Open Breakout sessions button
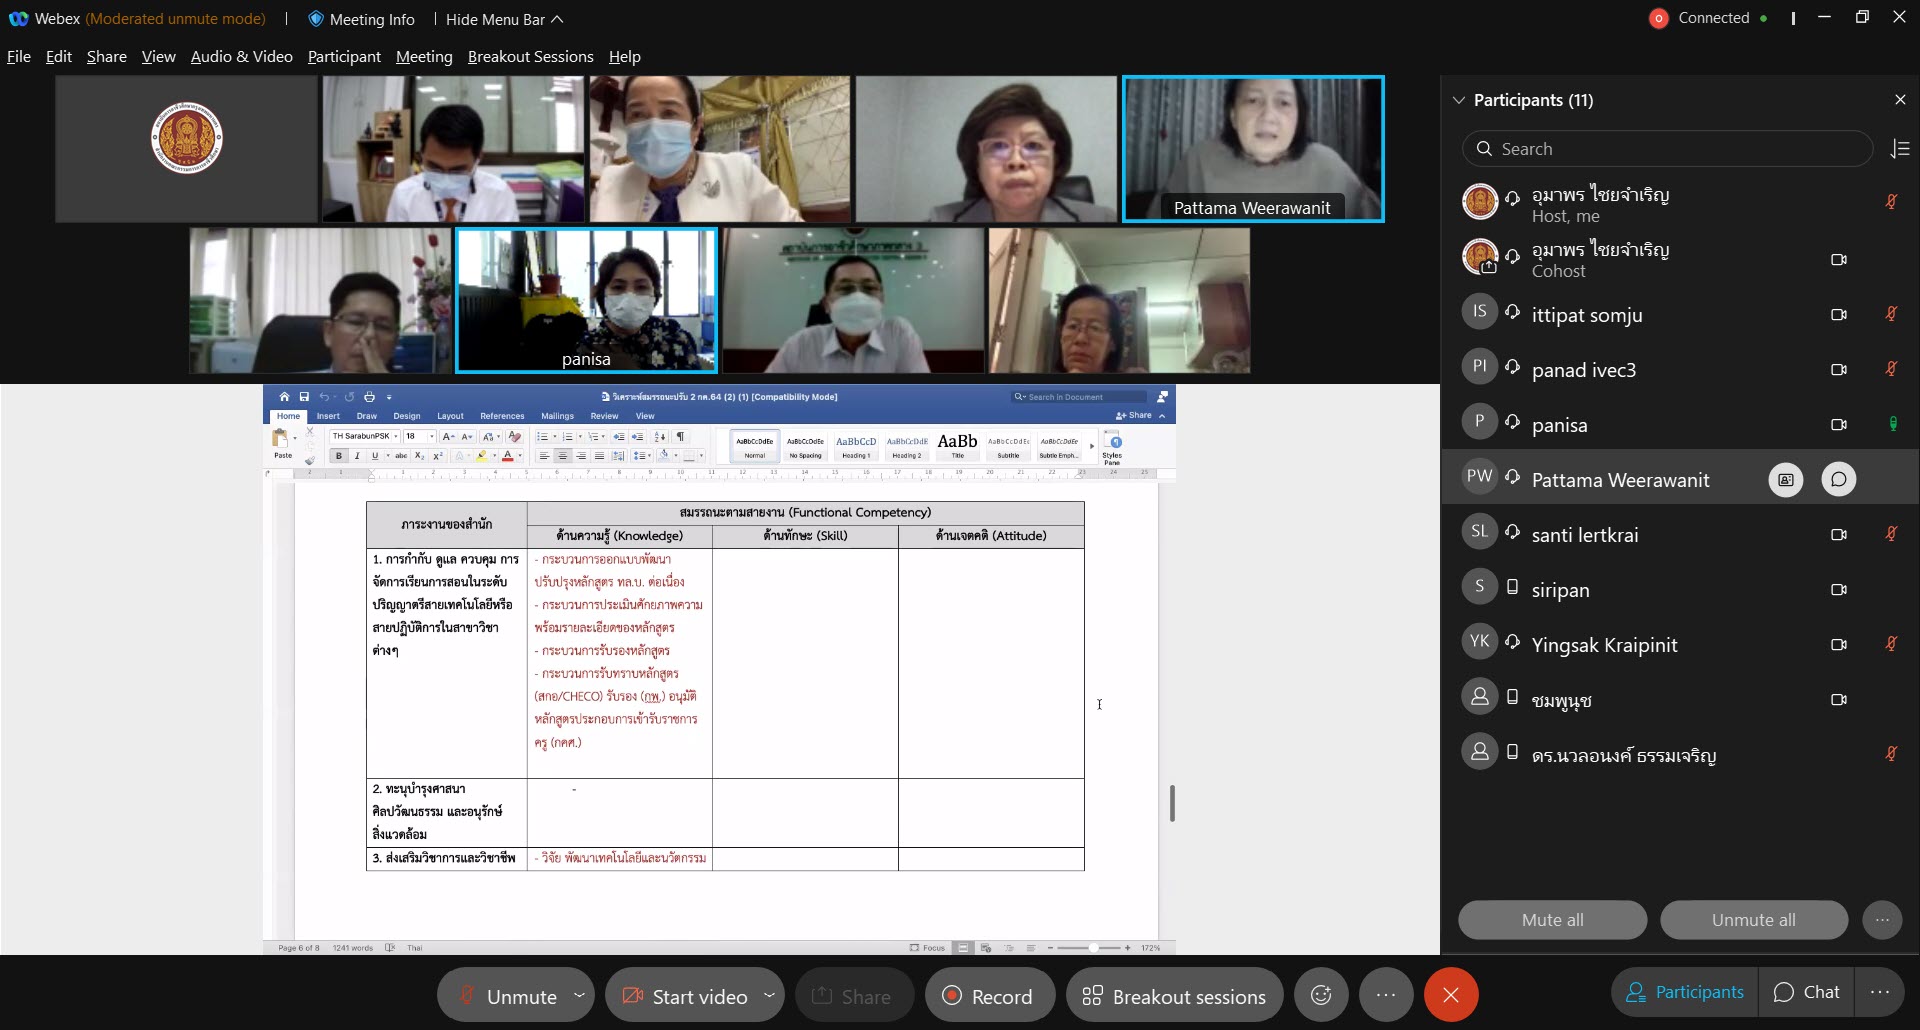This screenshot has height=1030, width=1920. pos(1174,996)
